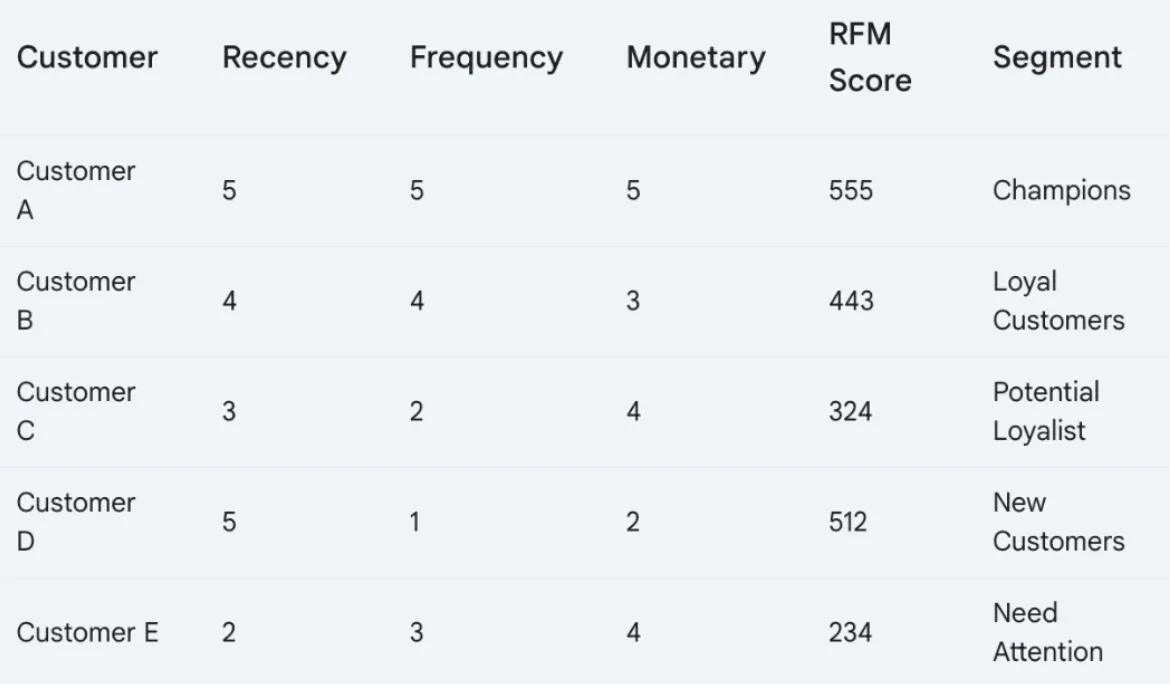Select the Customer A name cell
Viewport: 1170px width, 684px height.
76,190
